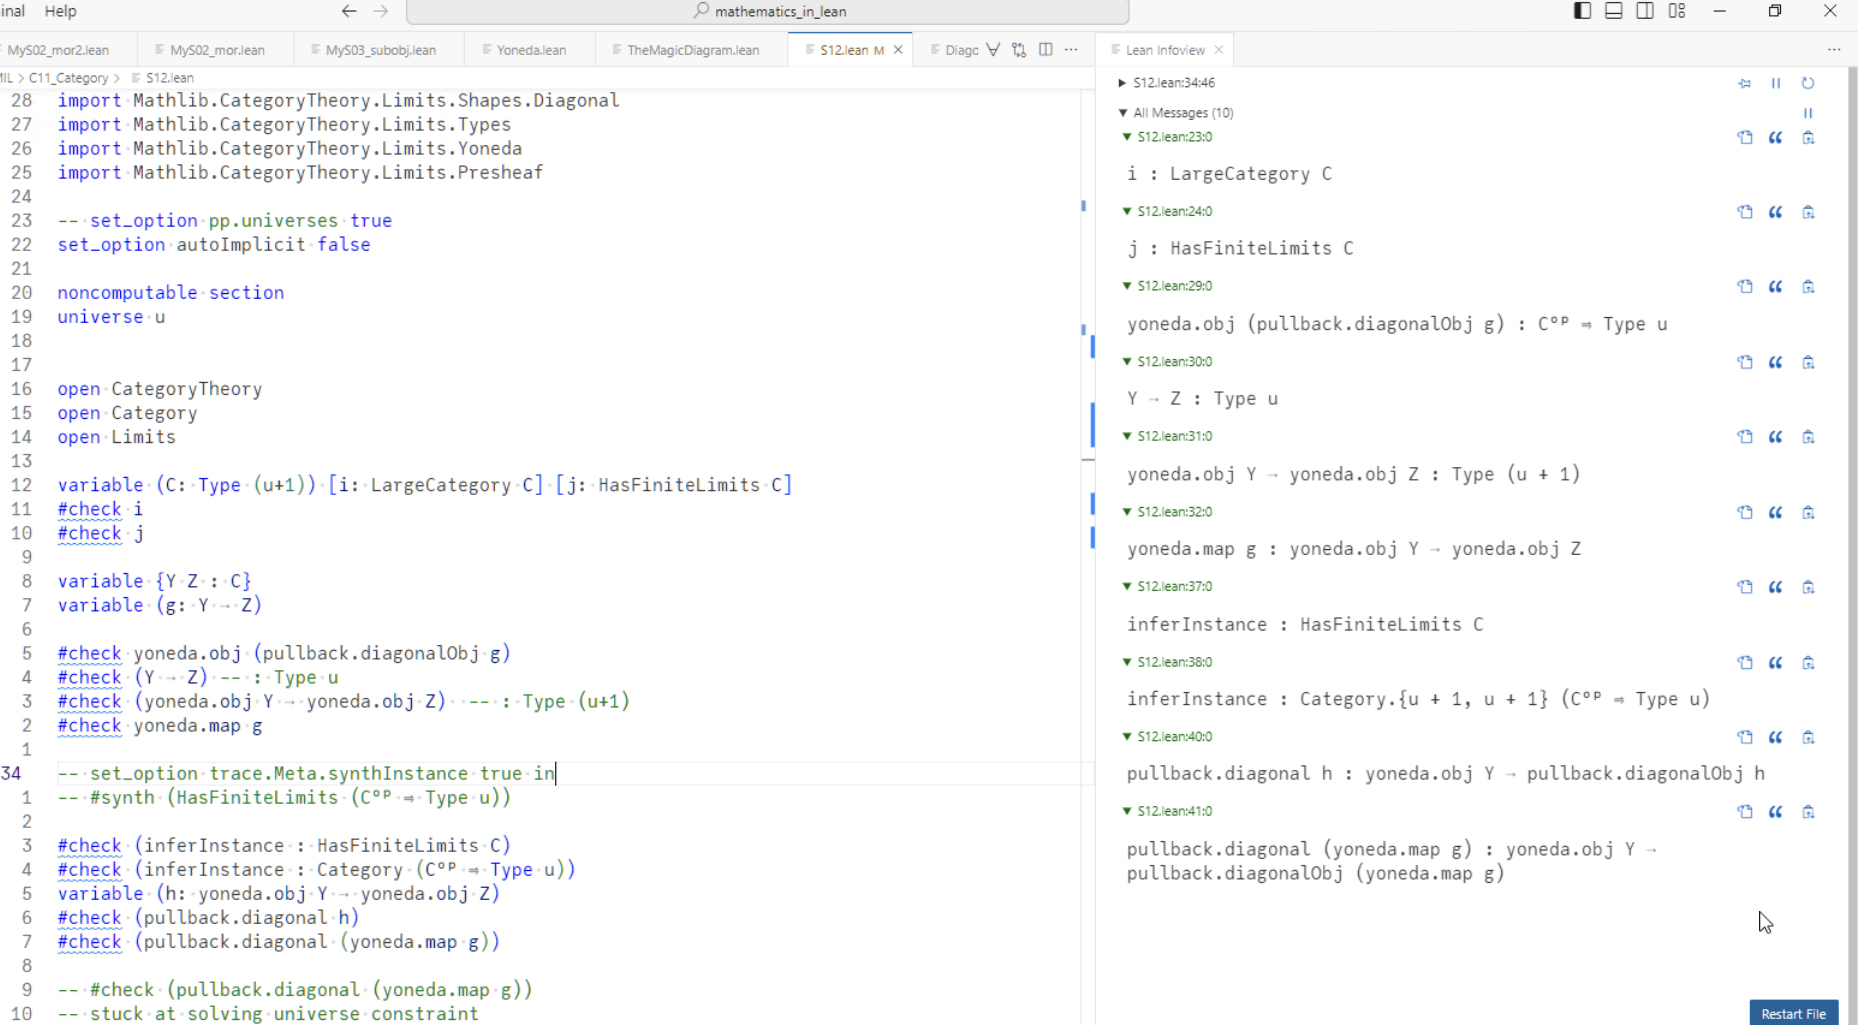Screen dimensions: 1858x1025
Task: Click the '#check yoneda.map g' code line
Action: [160, 726]
